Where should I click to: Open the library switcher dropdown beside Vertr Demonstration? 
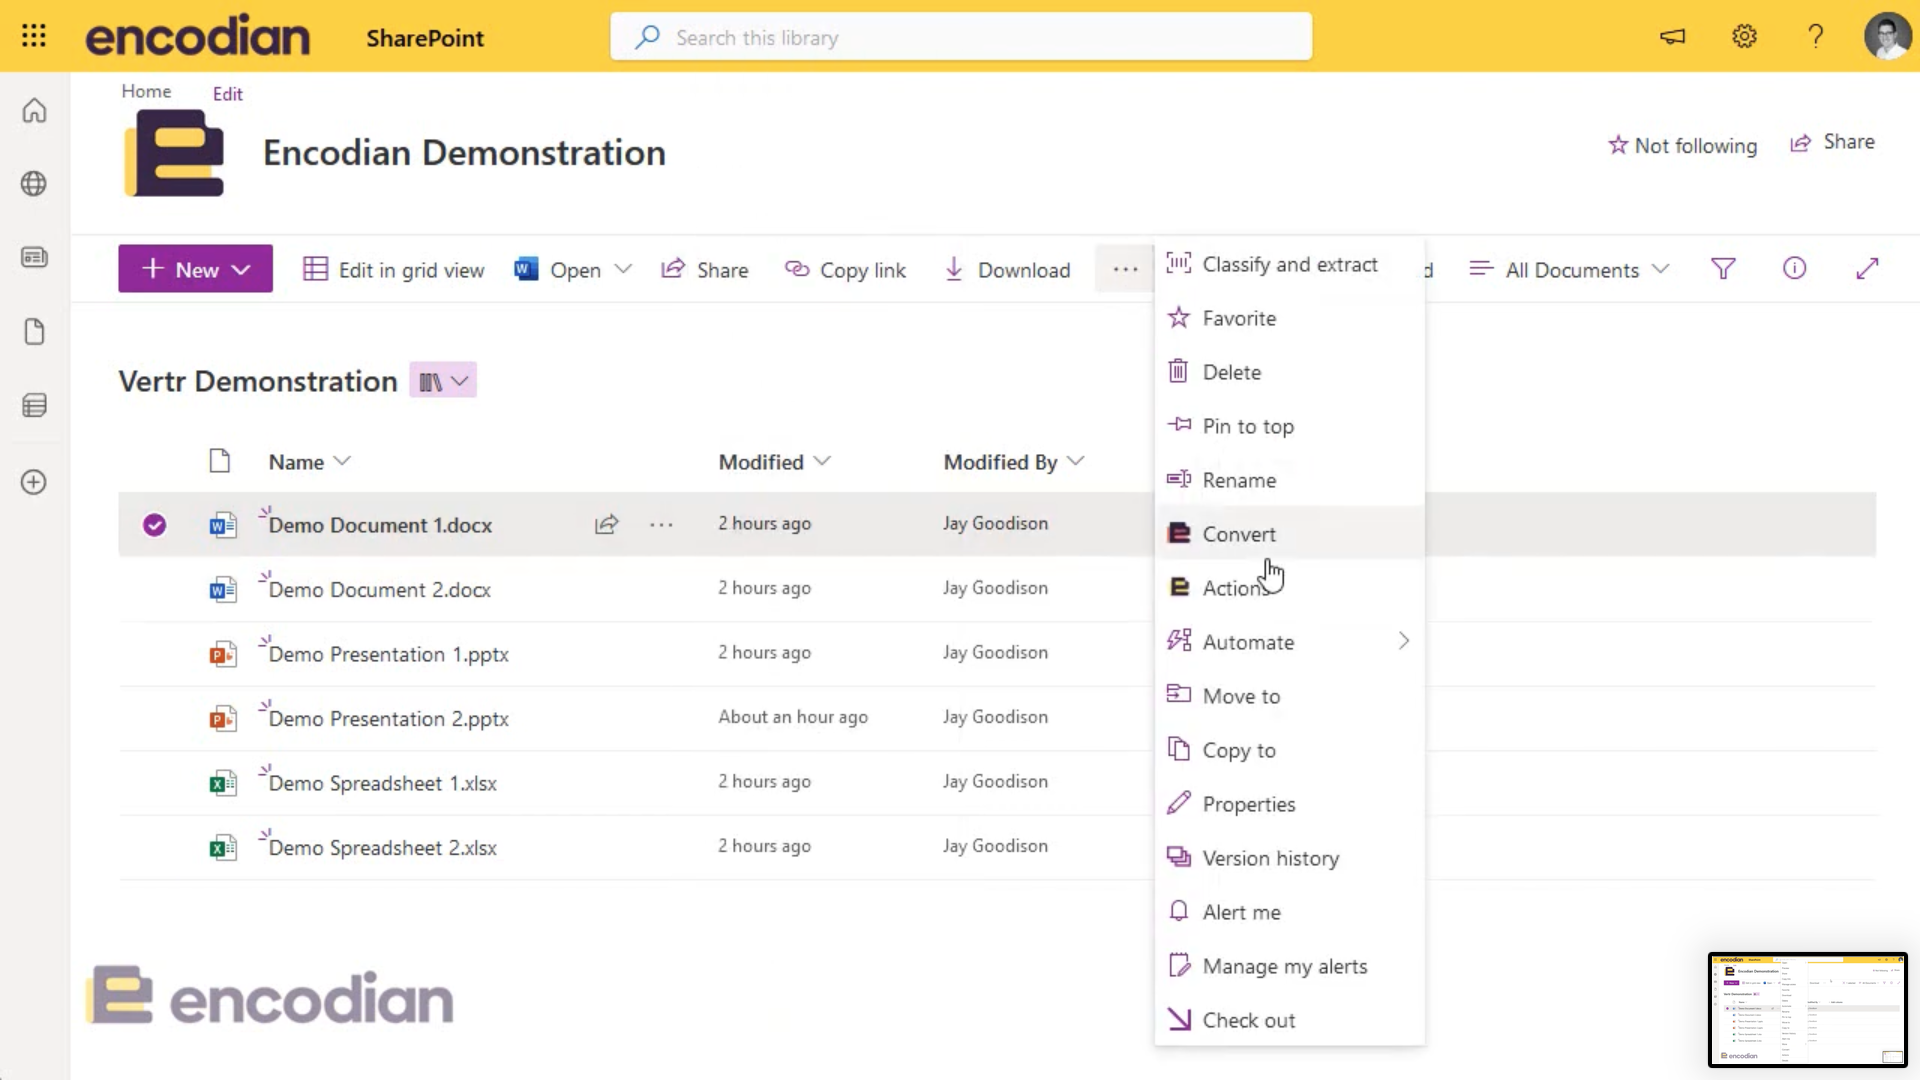pyautogui.click(x=443, y=381)
